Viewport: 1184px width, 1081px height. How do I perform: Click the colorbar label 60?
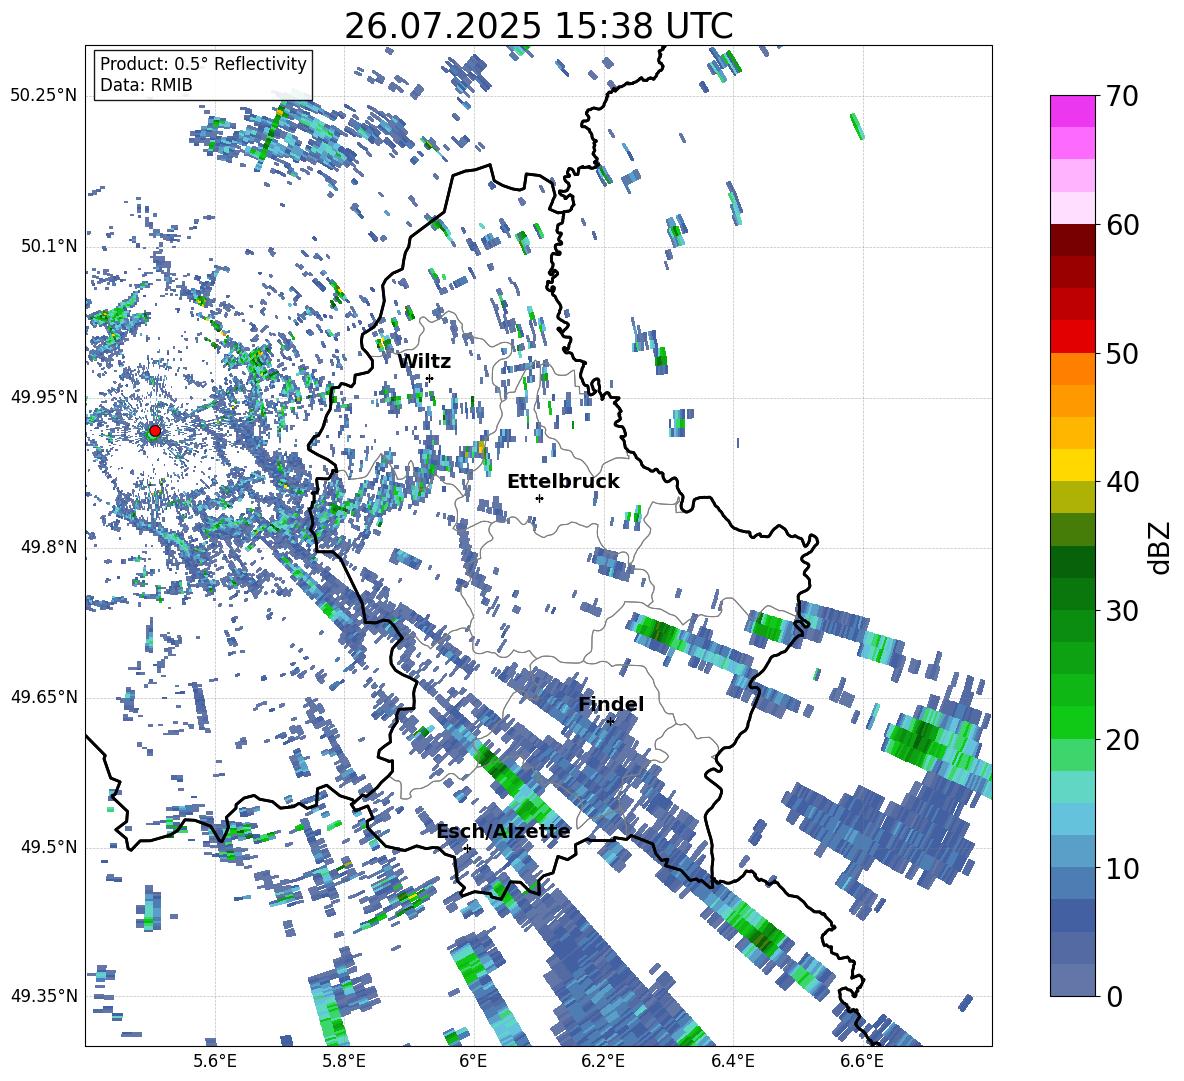(1122, 225)
